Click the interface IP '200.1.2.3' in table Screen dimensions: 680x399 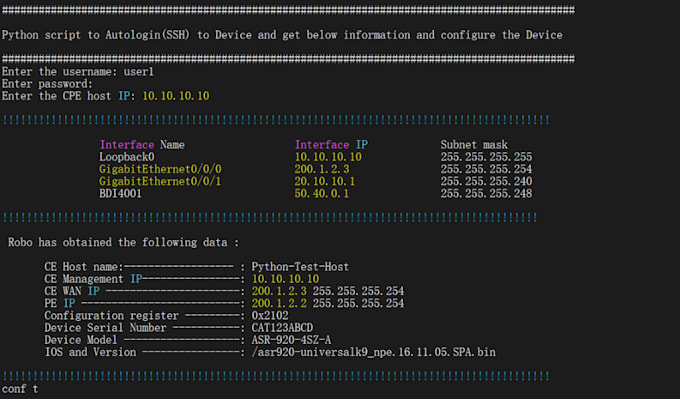(x=322, y=169)
